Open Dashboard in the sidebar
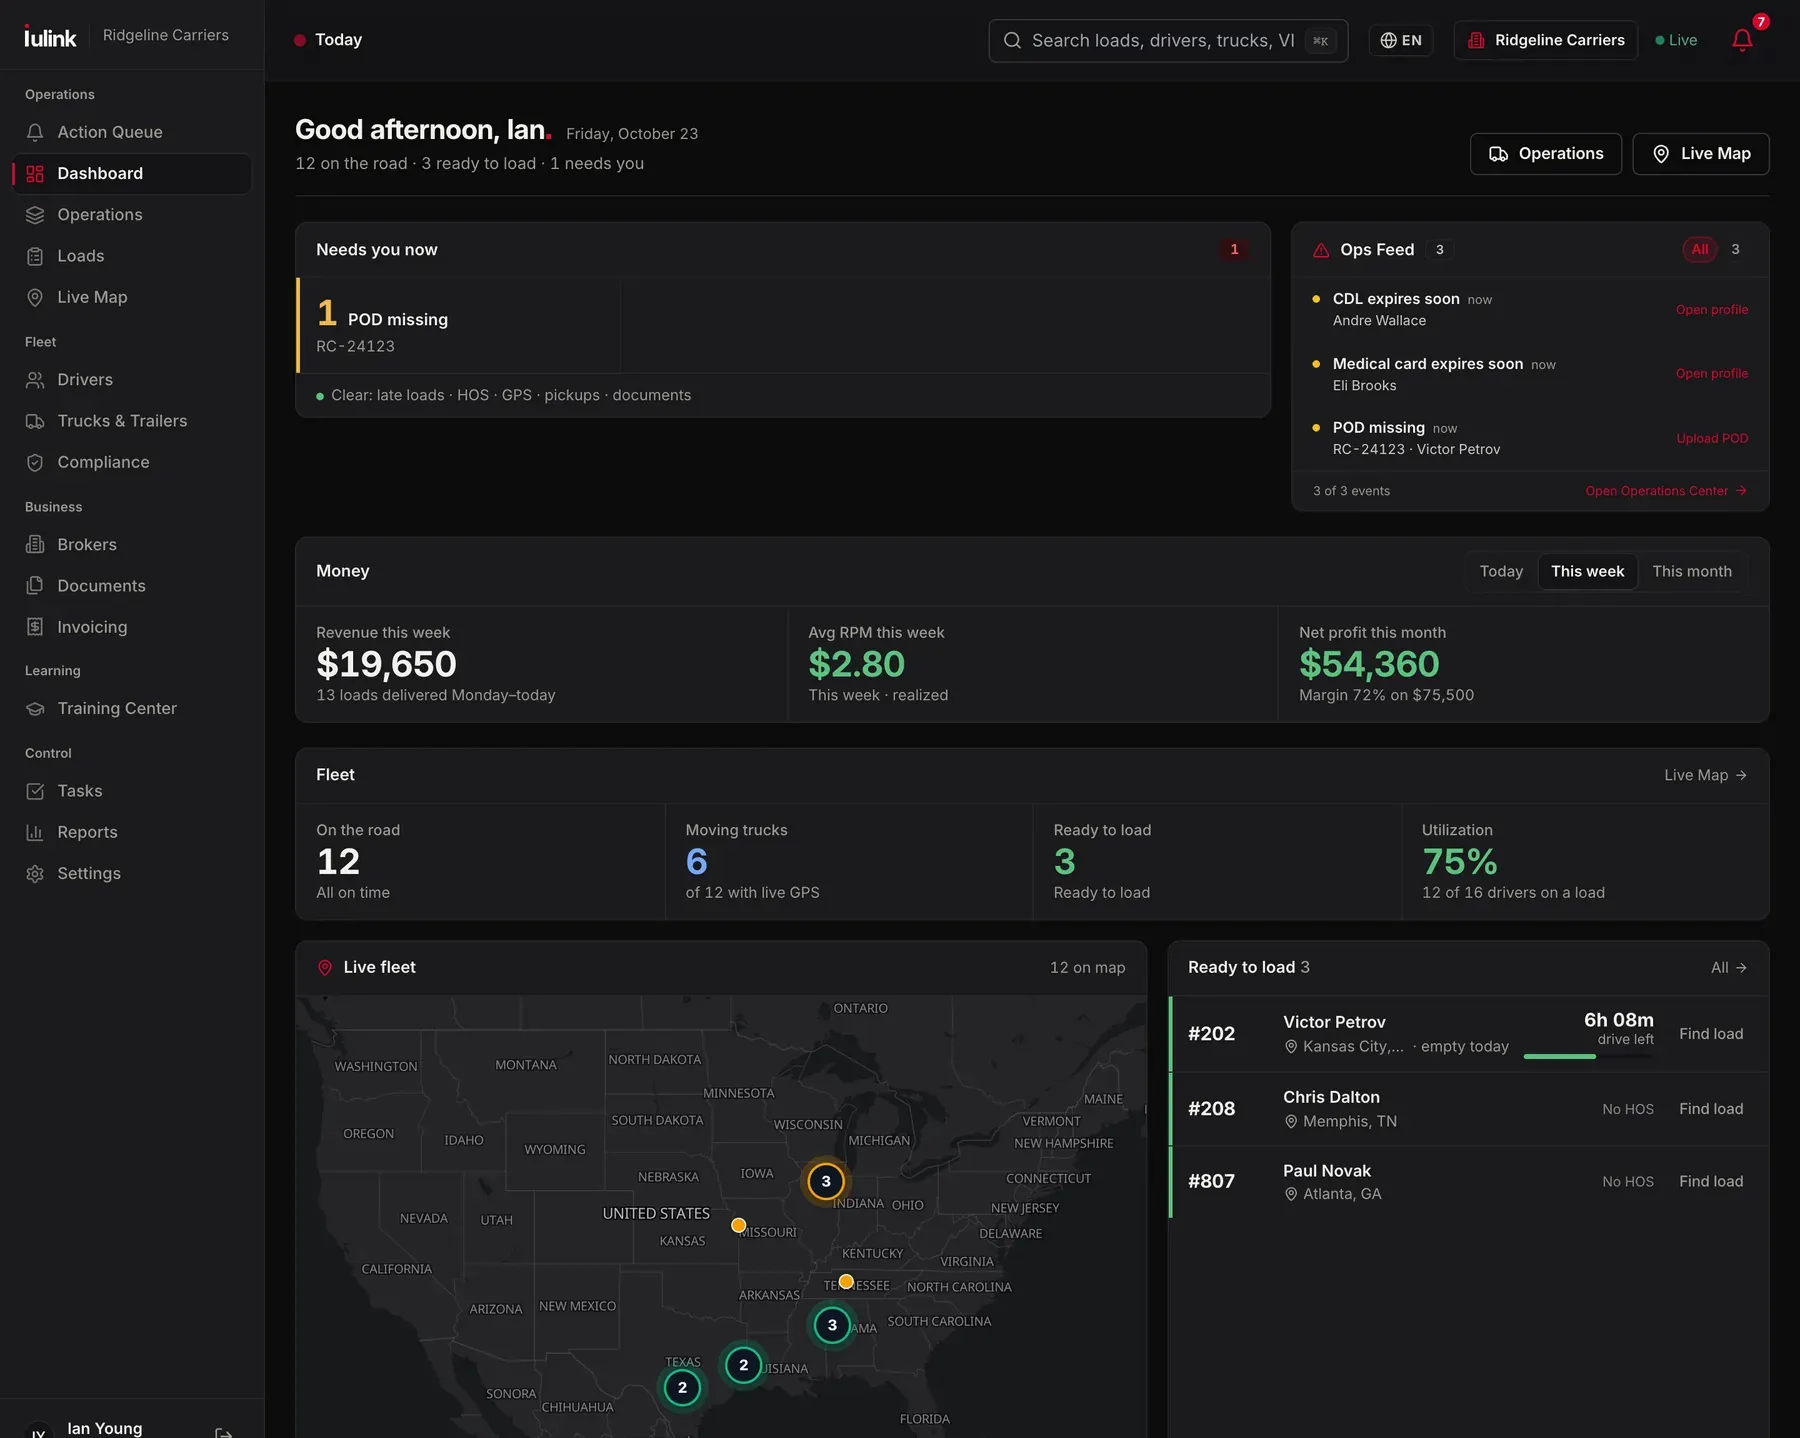This screenshot has height=1438, width=1800. click(132, 174)
